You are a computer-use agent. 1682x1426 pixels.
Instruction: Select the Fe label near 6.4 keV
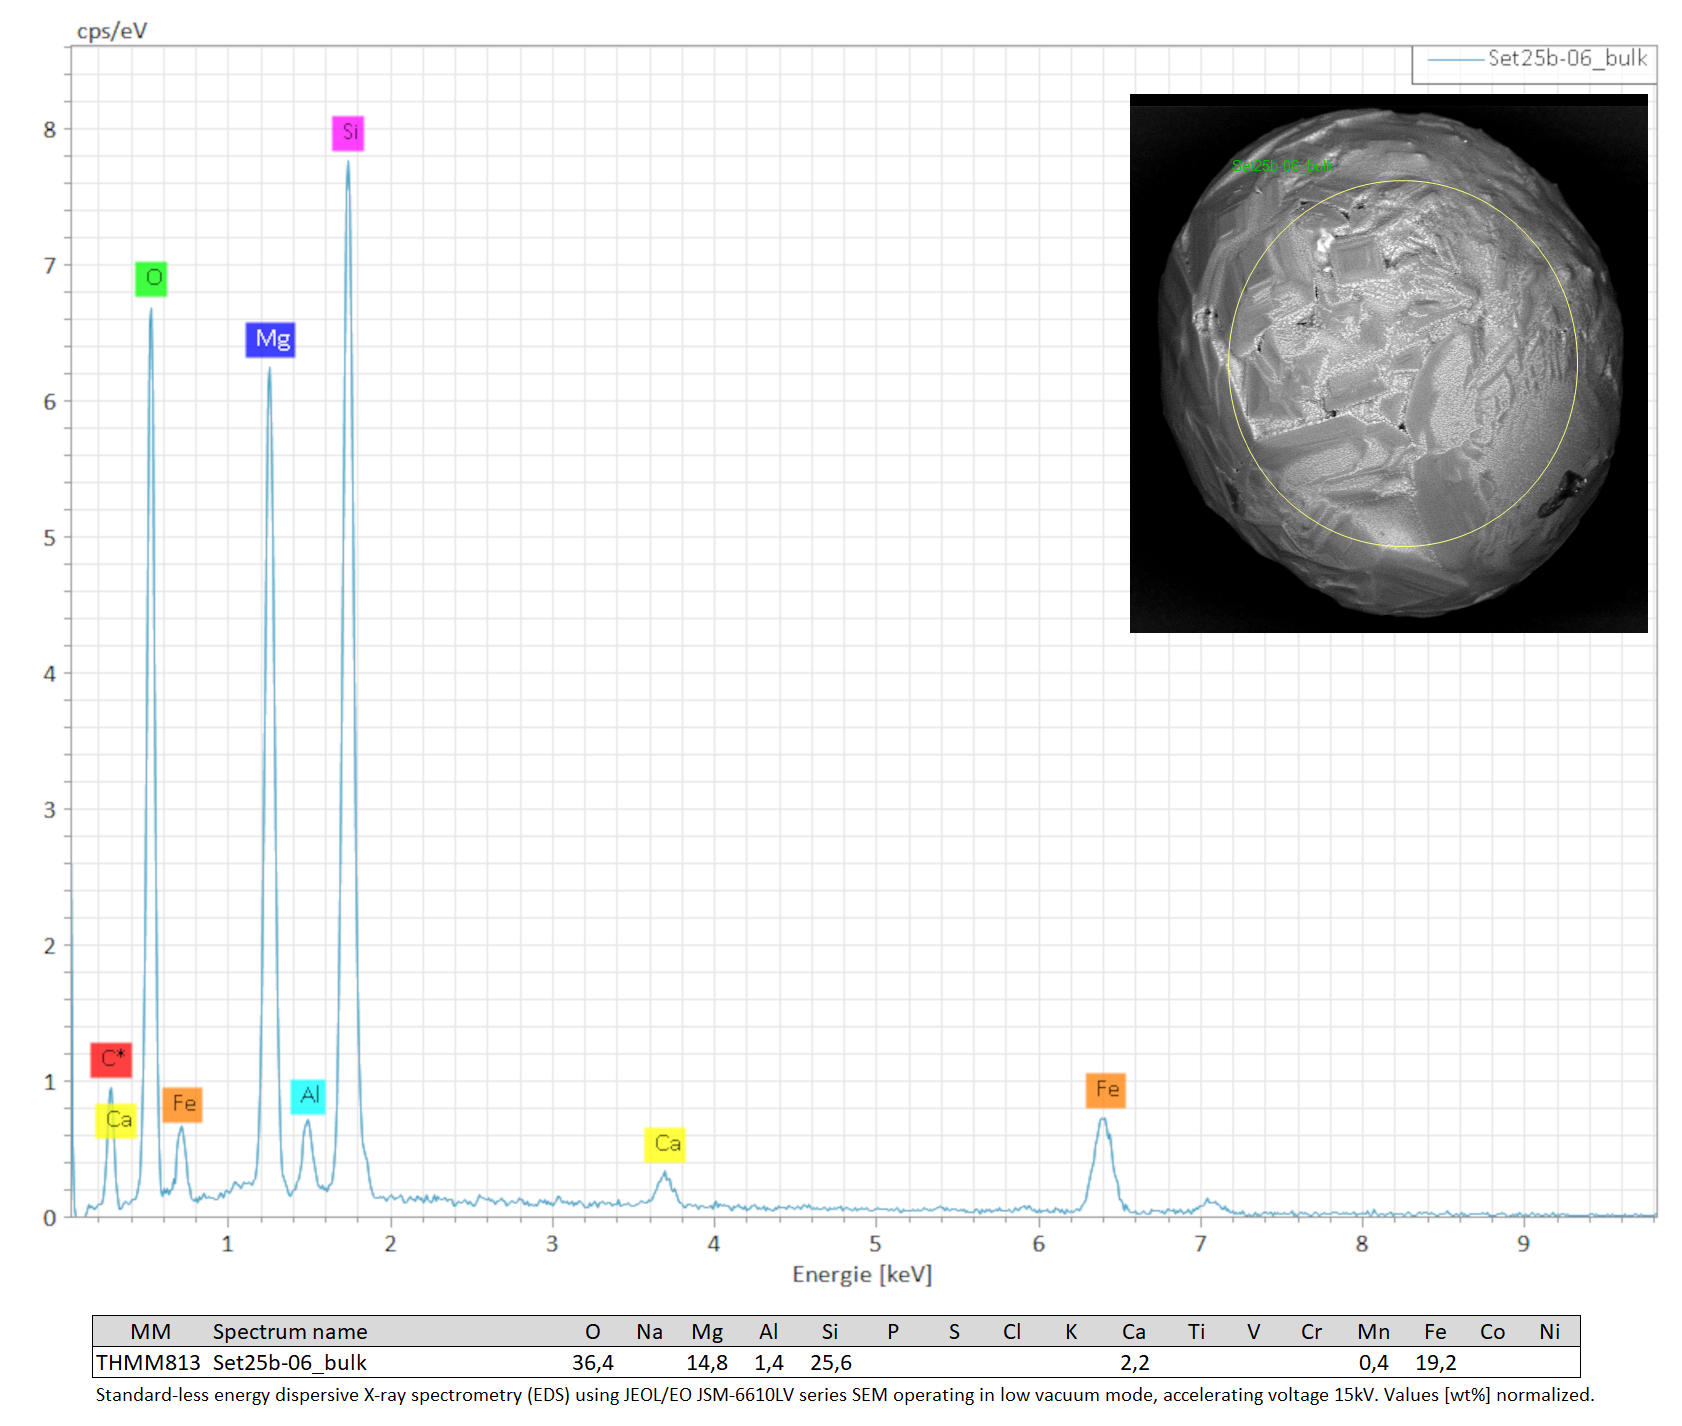coord(1105,1090)
